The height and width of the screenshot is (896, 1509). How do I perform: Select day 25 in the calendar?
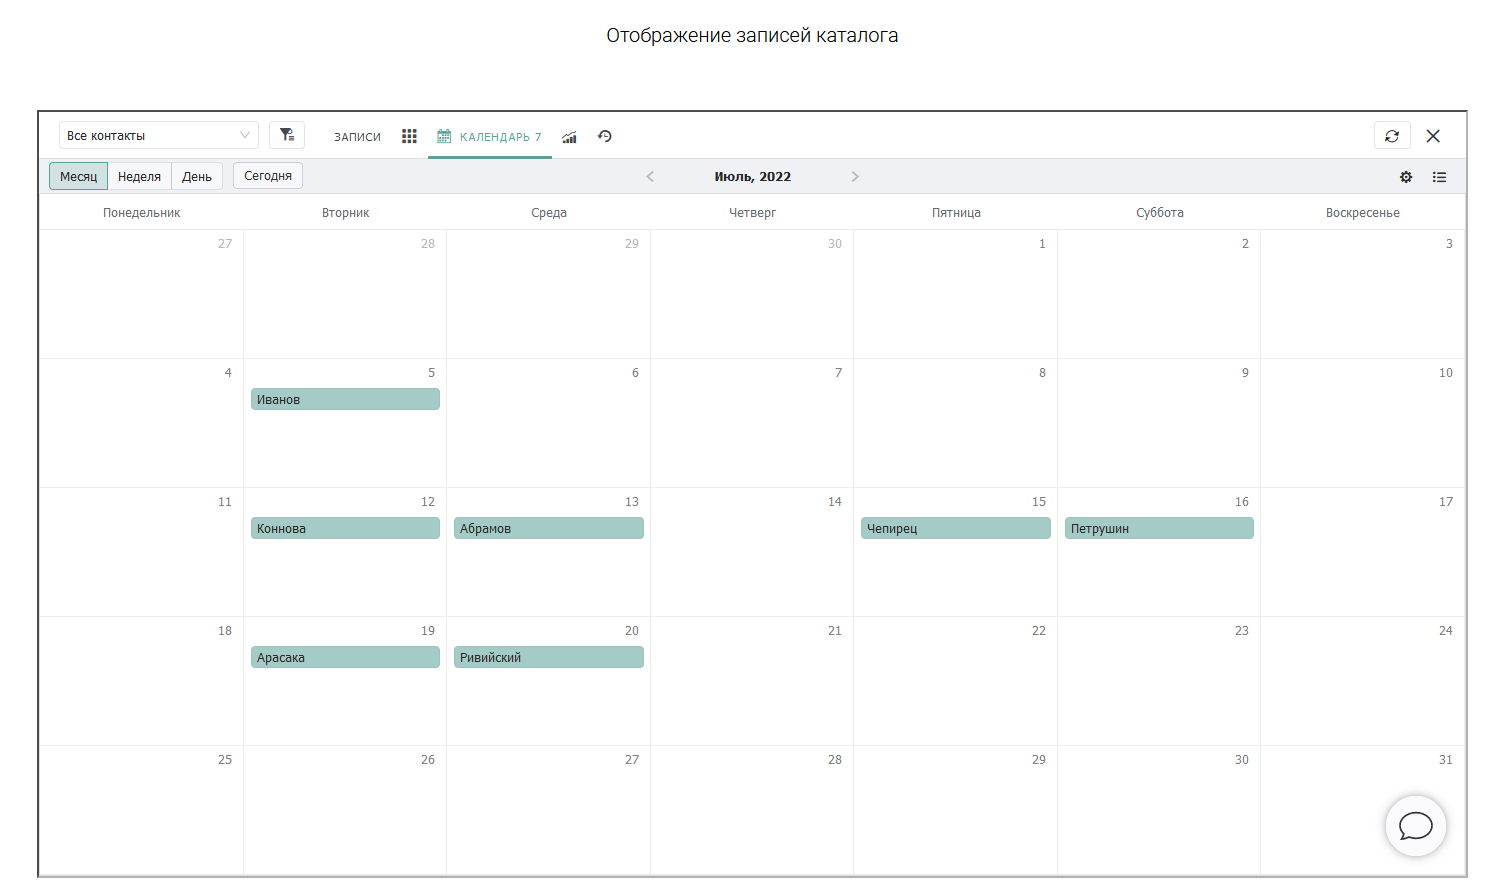[x=225, y=760]
